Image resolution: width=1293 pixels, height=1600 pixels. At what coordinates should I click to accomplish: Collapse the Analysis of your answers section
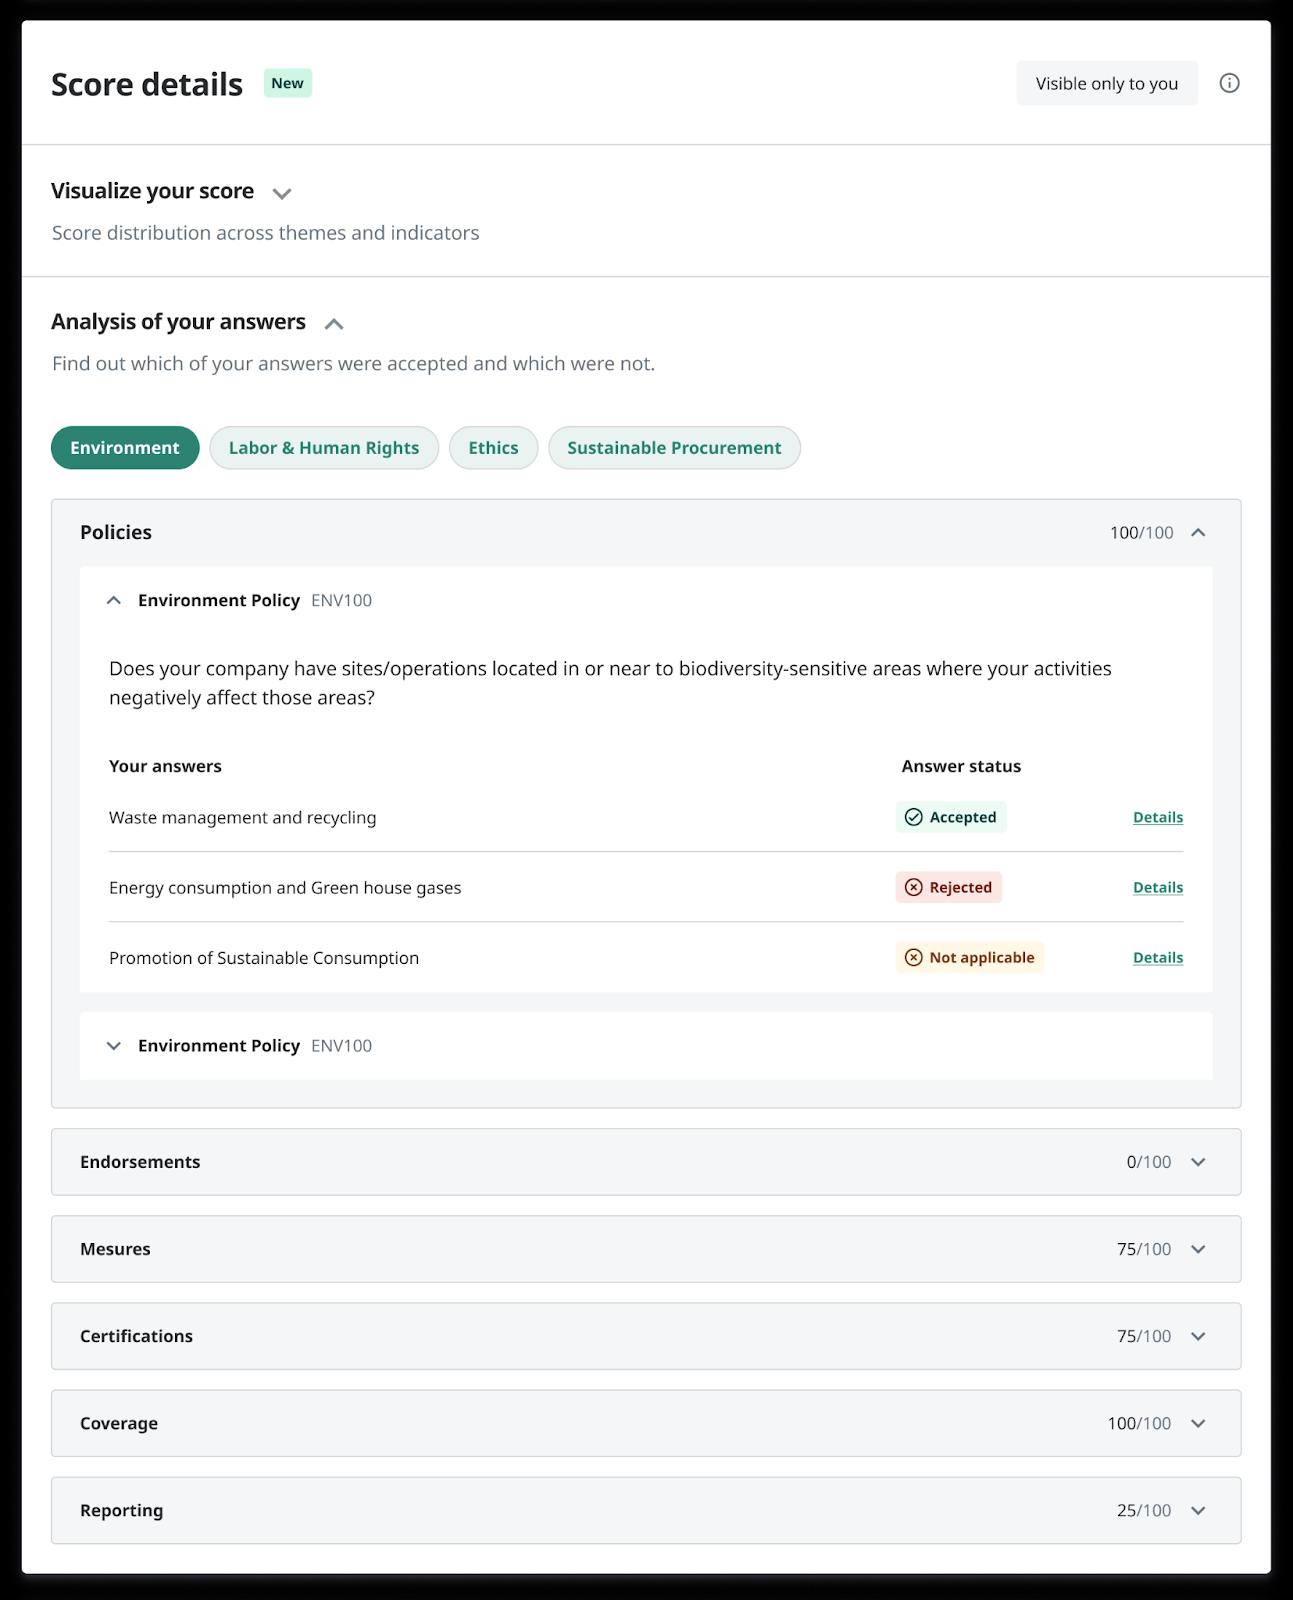(x=335, y=323)
